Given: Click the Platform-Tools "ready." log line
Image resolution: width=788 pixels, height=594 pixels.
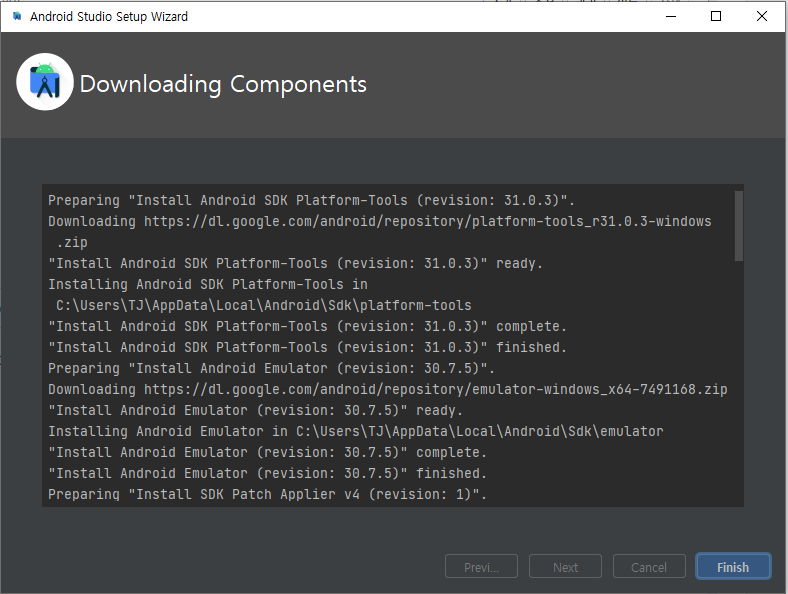Looking at the screenshot, I should [295, 263].
